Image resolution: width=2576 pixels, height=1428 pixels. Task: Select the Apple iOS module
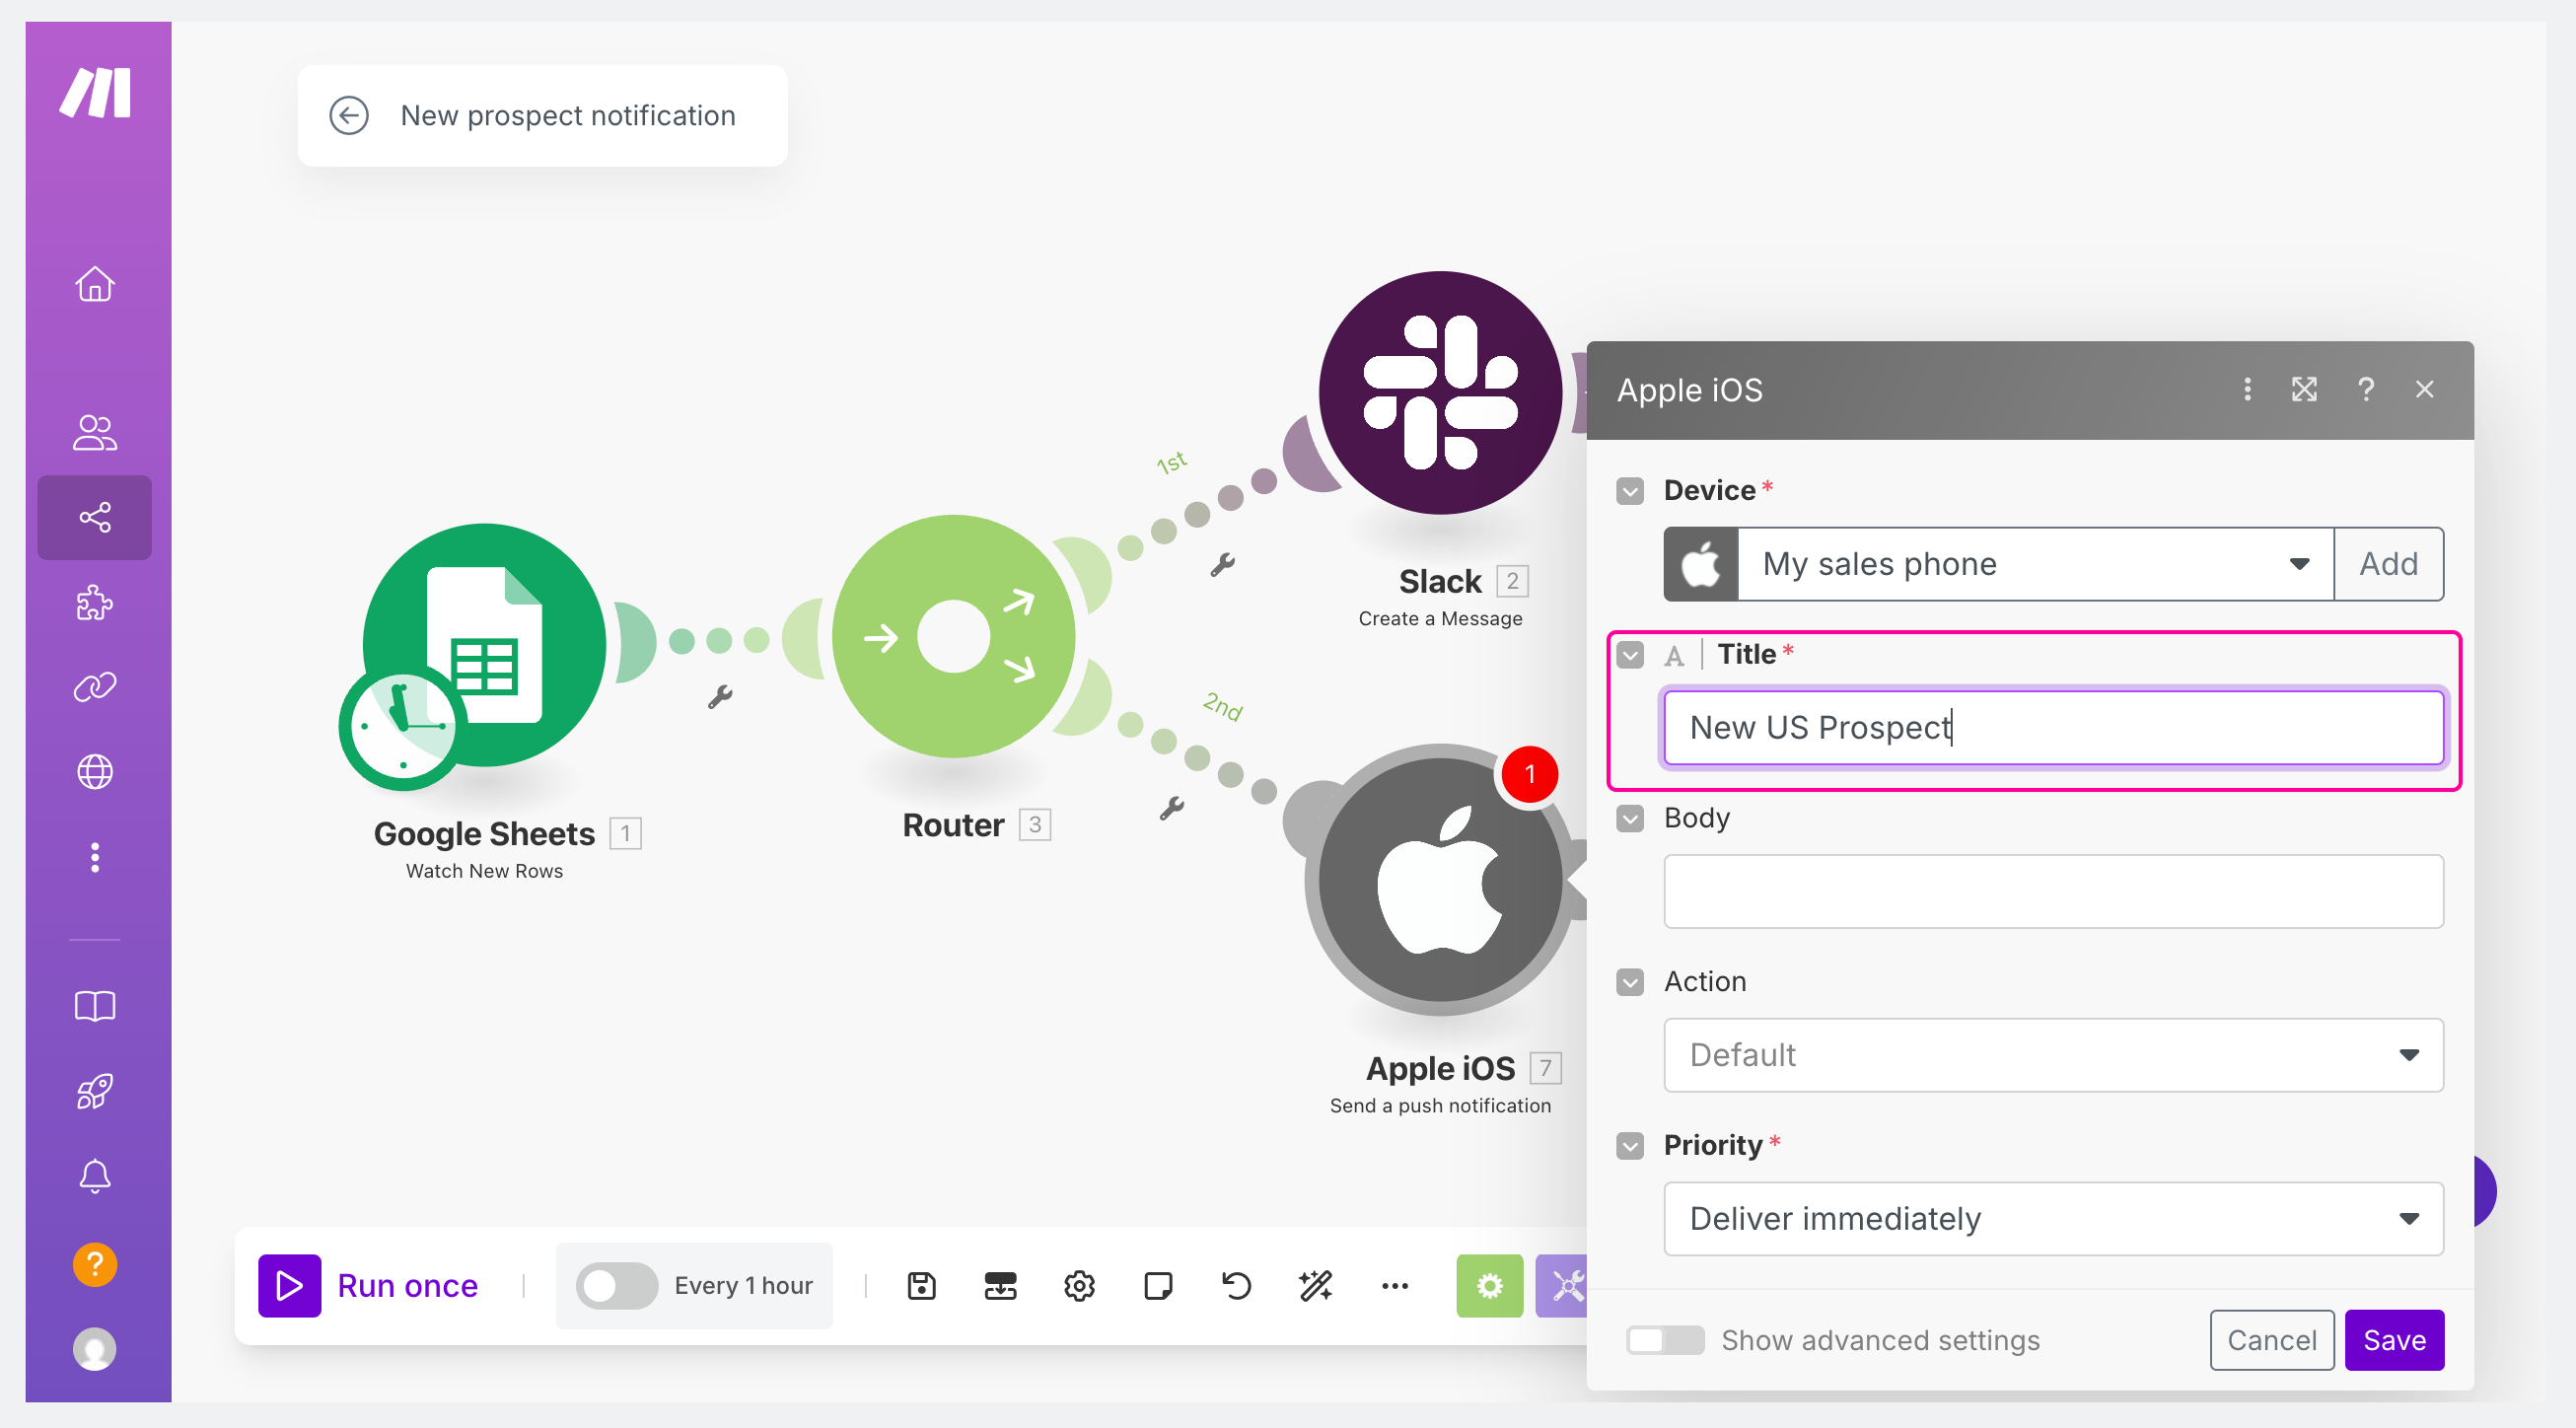[x=1440, y=880]
